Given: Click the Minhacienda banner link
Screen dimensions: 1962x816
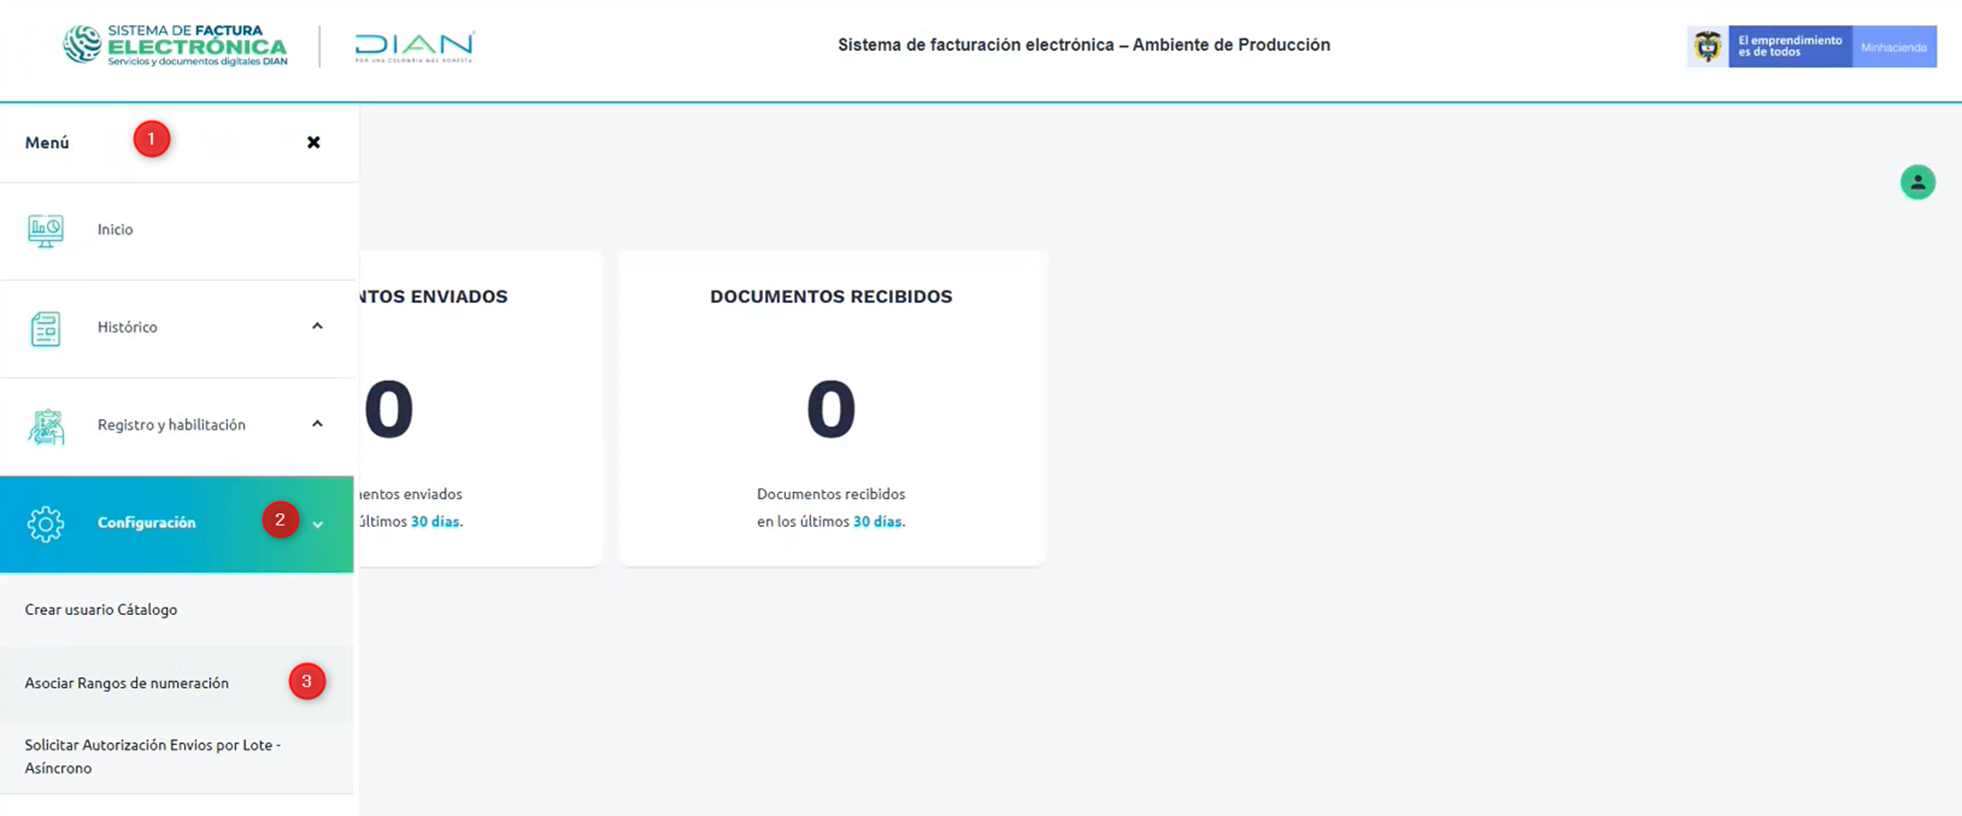Looking at the screenshot, I should (x=1893, y=47).
